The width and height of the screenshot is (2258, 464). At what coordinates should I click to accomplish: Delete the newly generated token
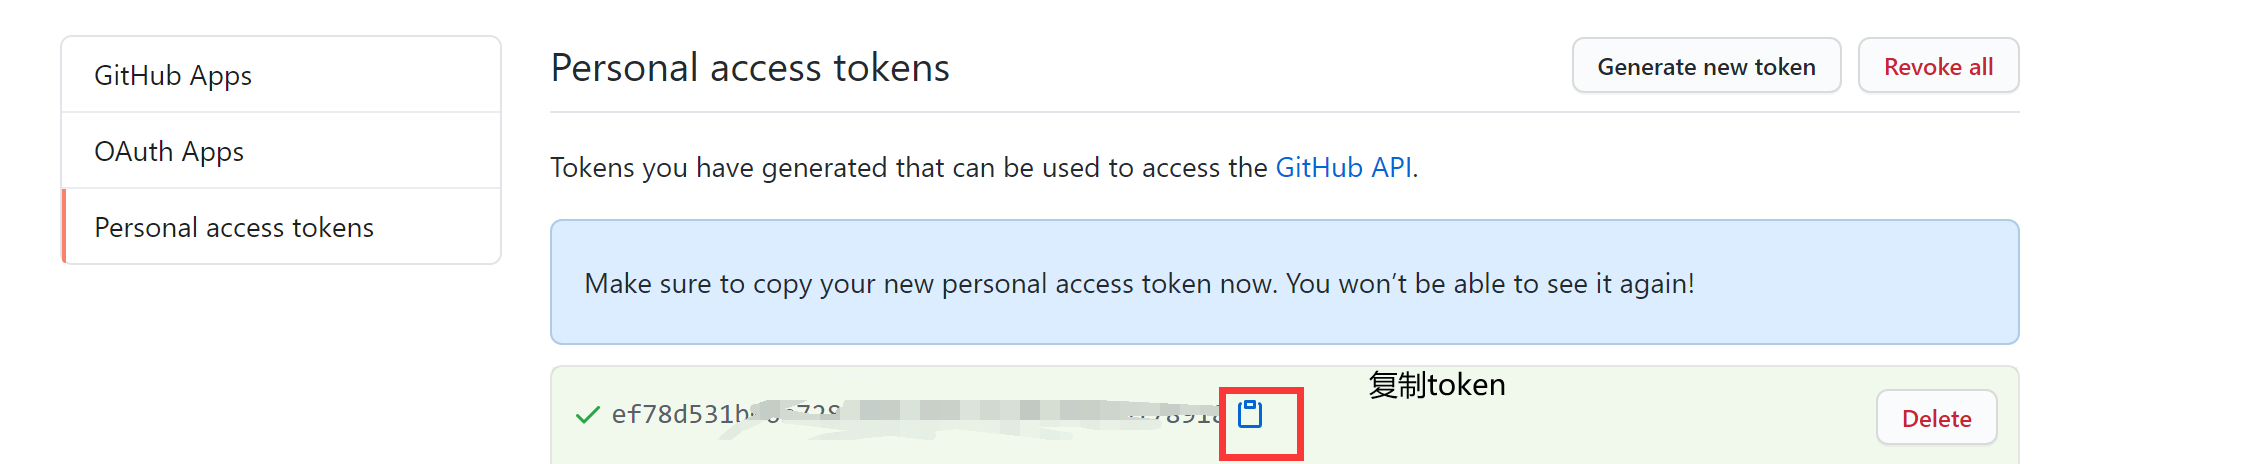[1936, 418]
